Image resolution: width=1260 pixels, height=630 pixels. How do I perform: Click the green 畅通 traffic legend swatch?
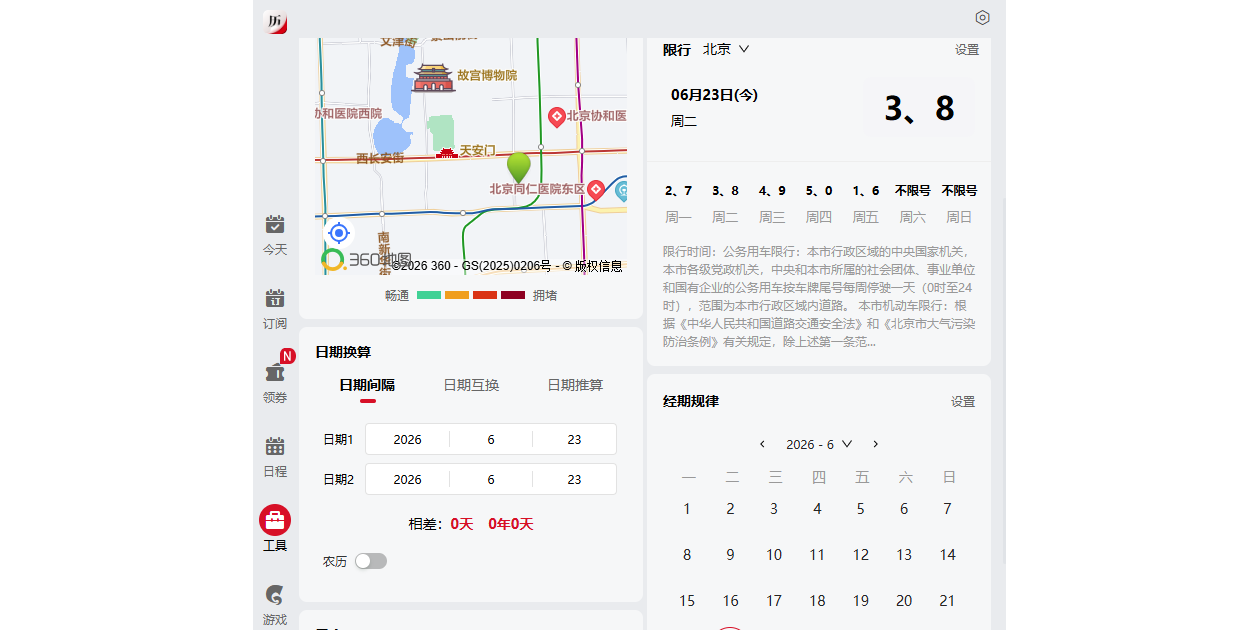(429, 295)
